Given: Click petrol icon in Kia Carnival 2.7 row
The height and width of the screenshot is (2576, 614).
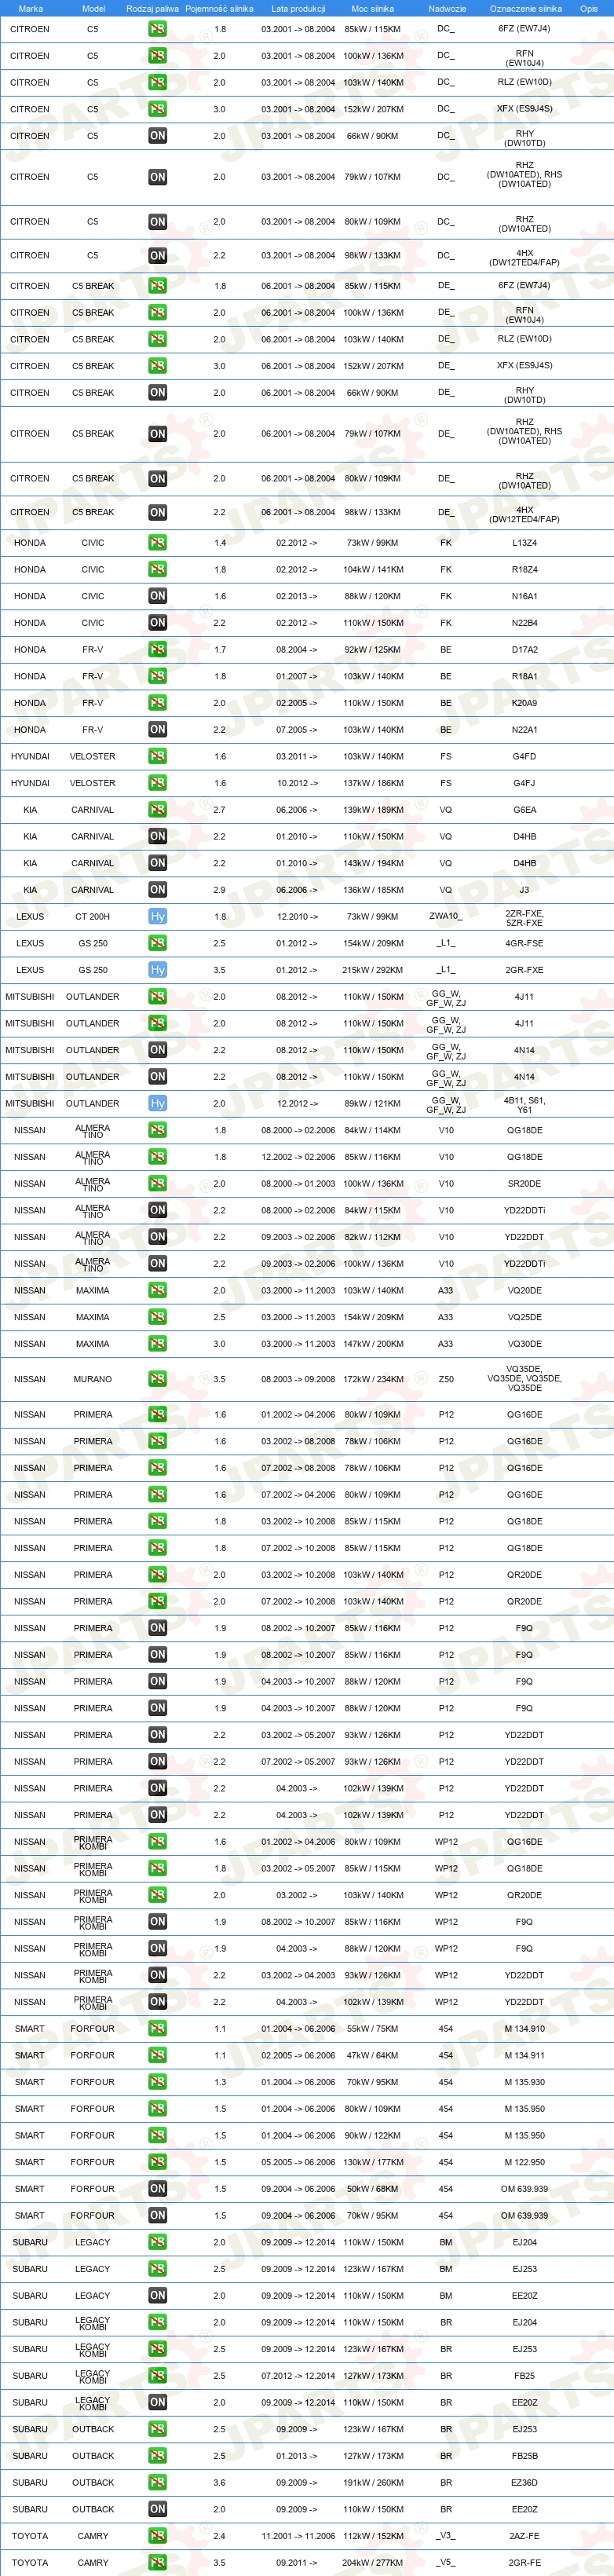Looking at the screenshot, I should coord(157,810).
